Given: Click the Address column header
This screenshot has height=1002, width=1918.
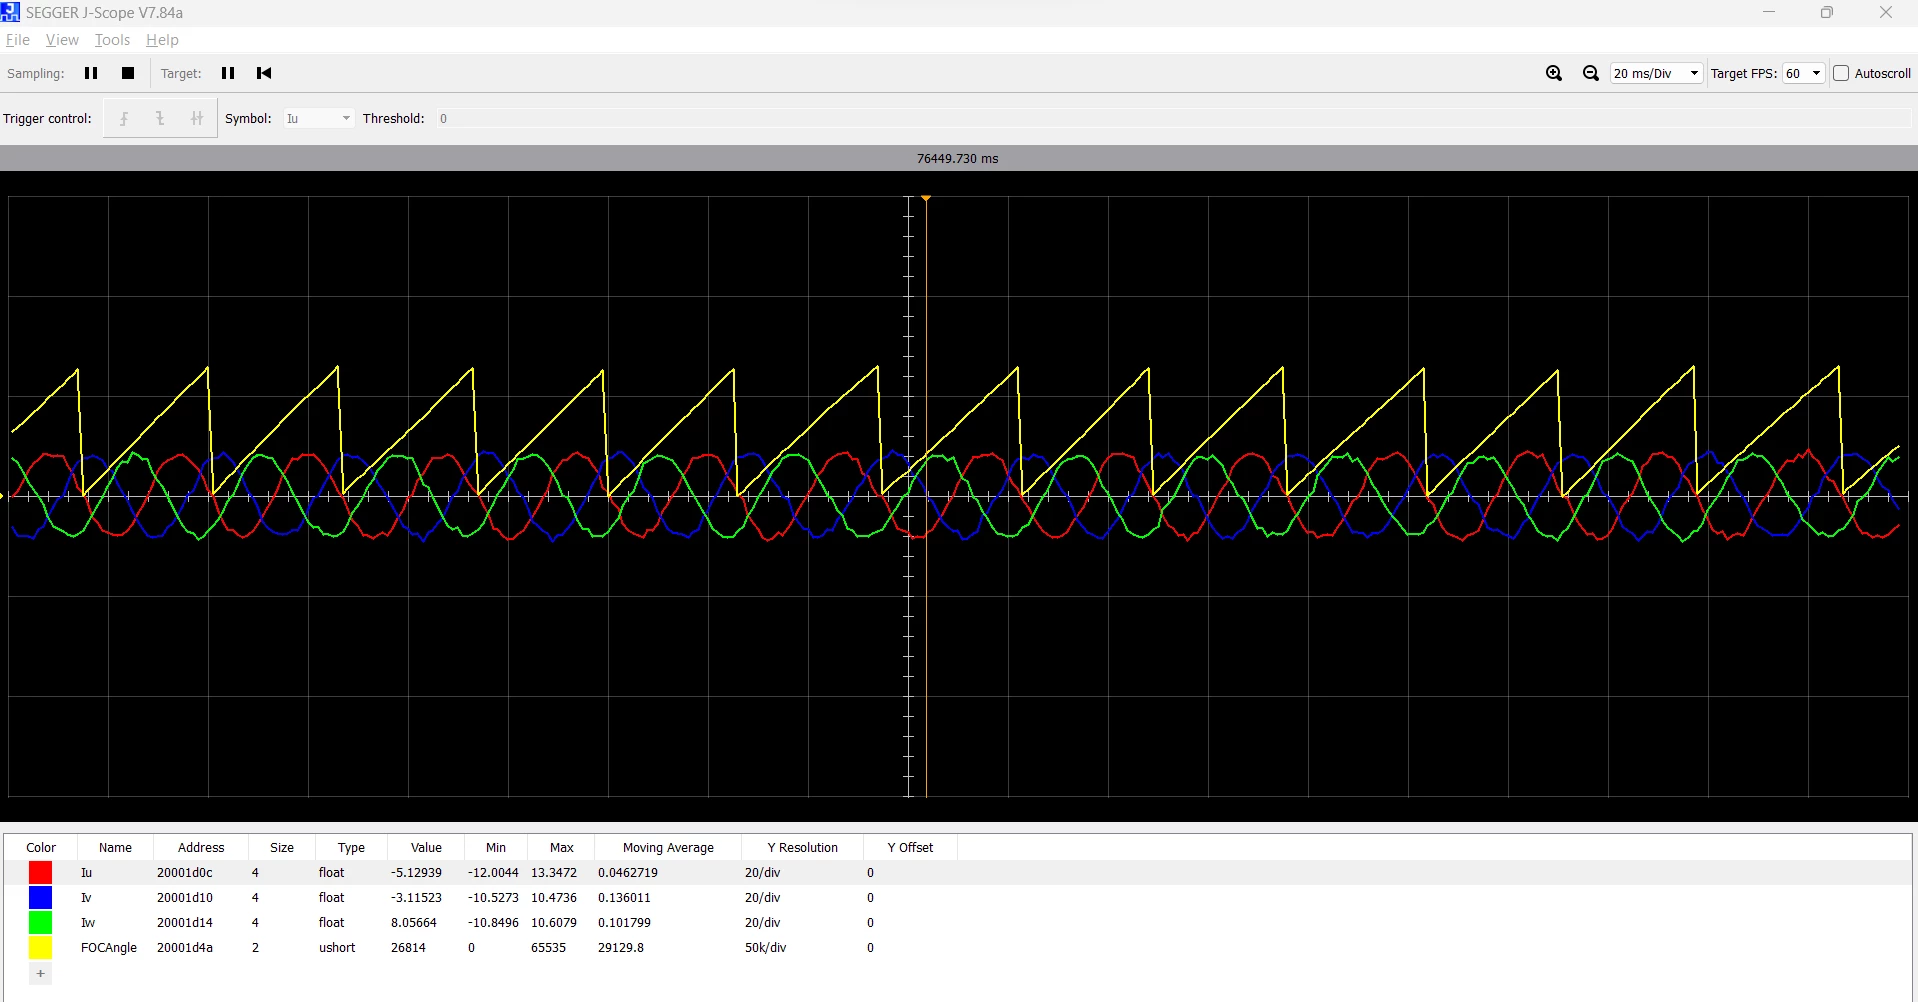Looking at the screenshot, I should click(x=201, y=847).
